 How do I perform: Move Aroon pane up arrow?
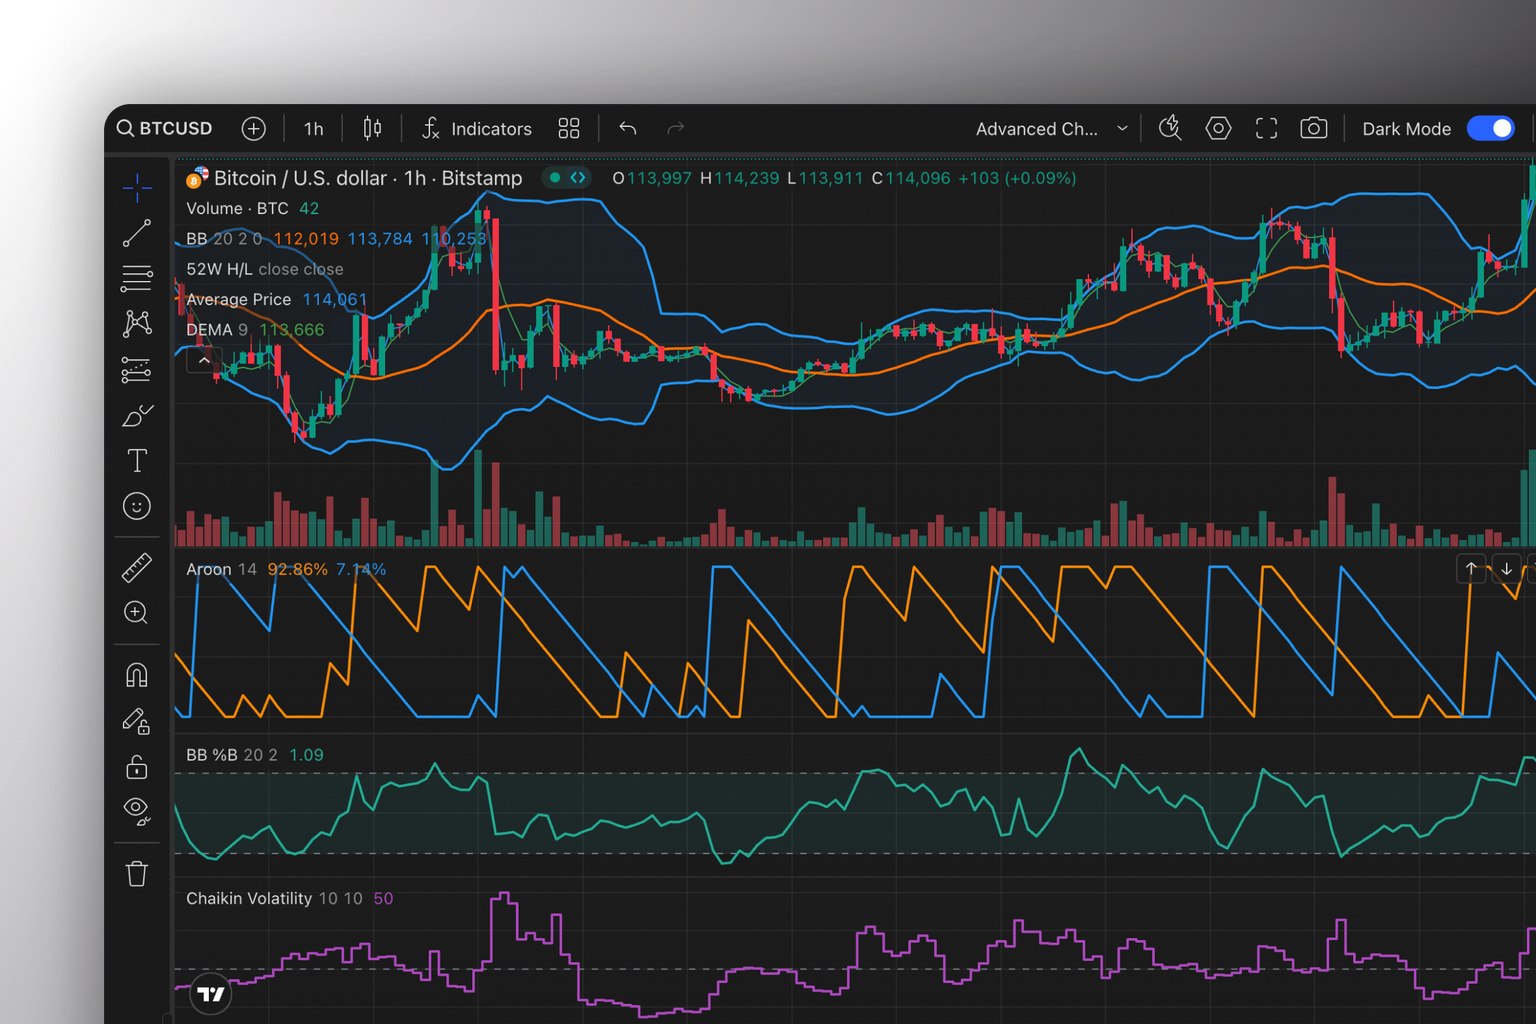tap(1471, 569)
